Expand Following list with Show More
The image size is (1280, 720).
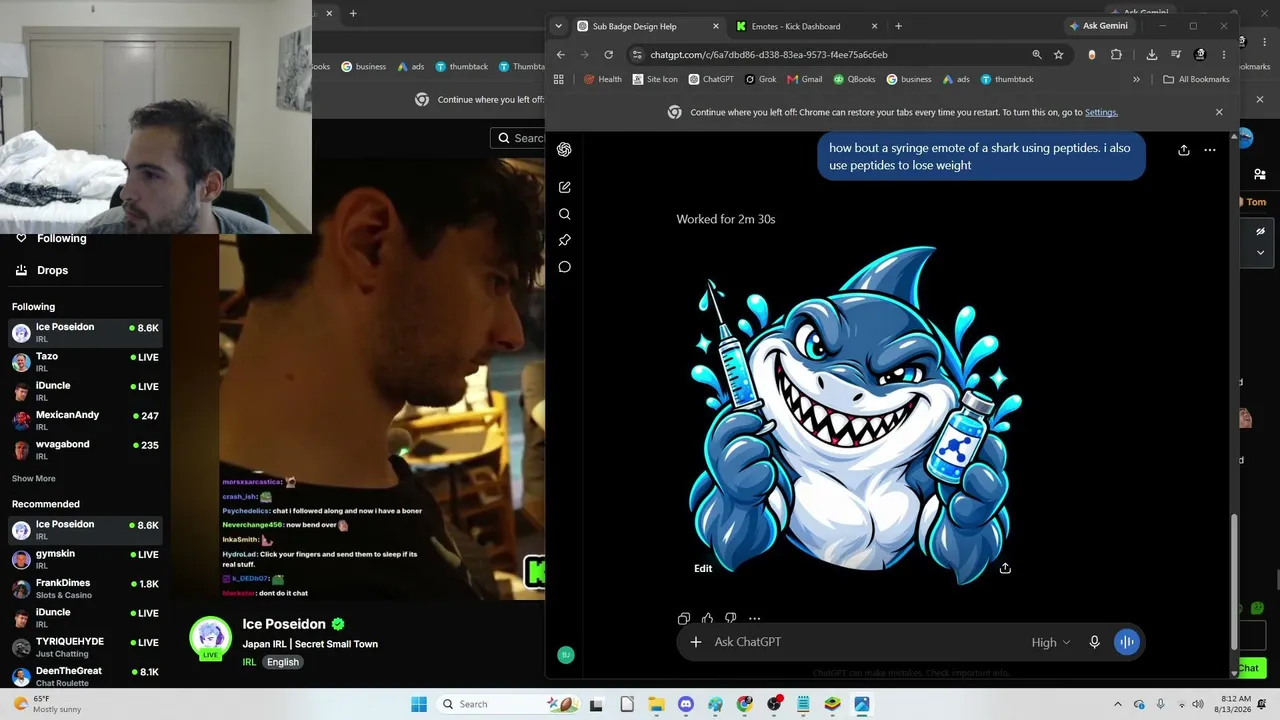(x=33, y=479)
